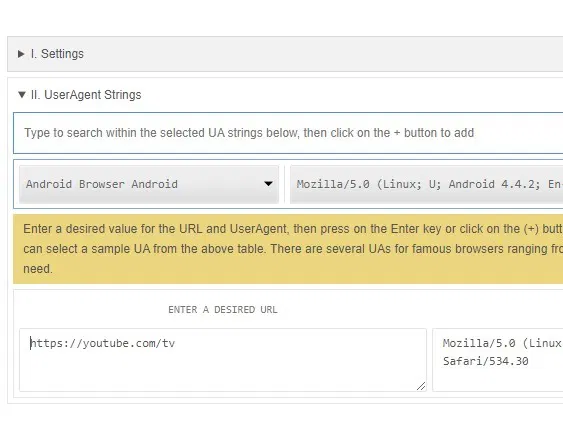Viewport: 563px width, 423px height.
Task: Click the Safari/534.30 UserAgent text area
Action: click(498, 360)
